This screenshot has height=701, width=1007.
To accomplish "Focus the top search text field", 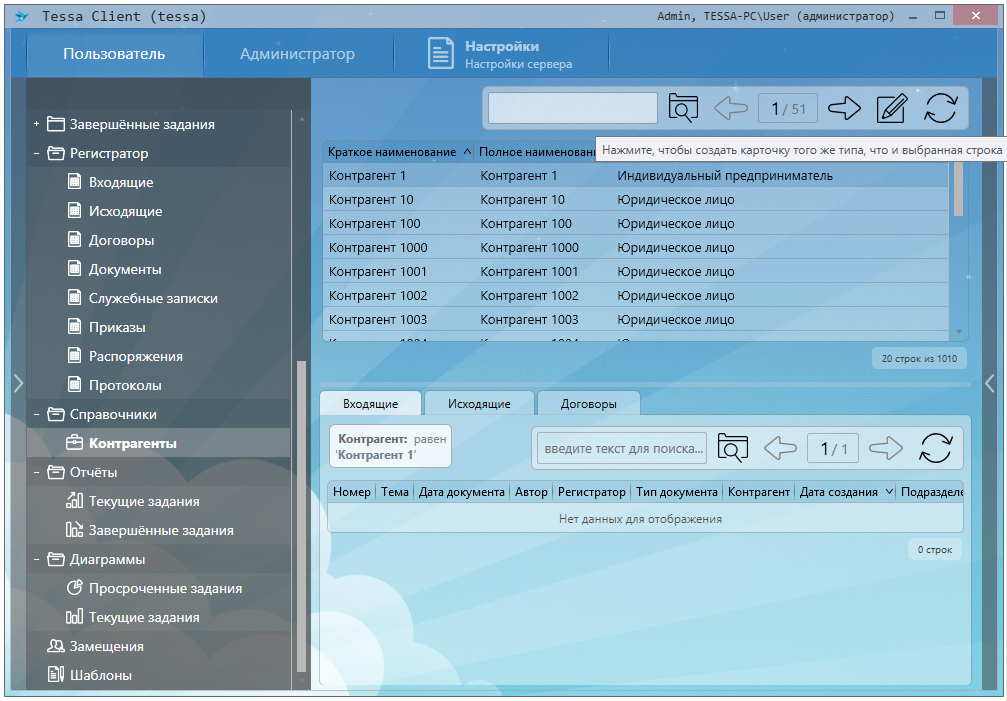I will pyautogui.click(x=573, y=108).
